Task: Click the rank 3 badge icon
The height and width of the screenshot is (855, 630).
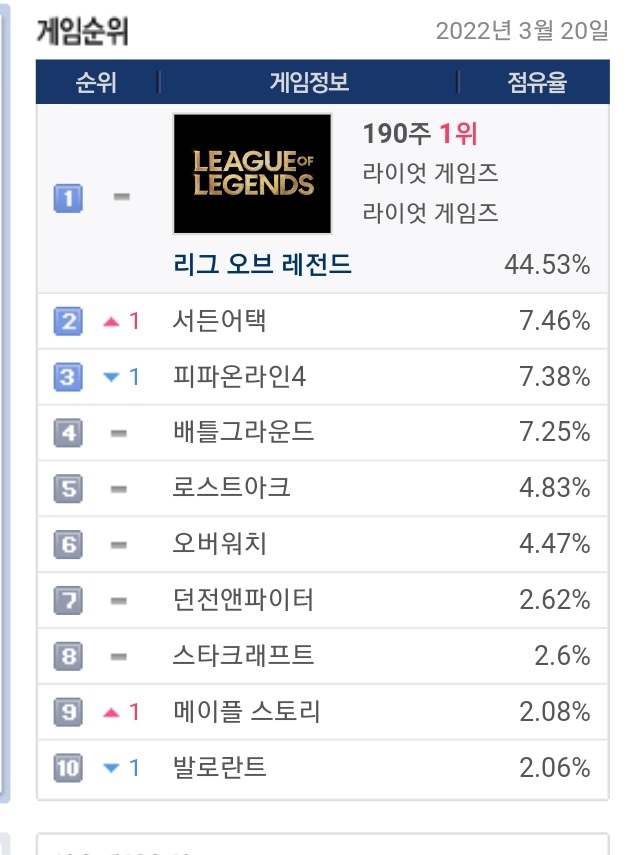Action: tap(67, 377)
